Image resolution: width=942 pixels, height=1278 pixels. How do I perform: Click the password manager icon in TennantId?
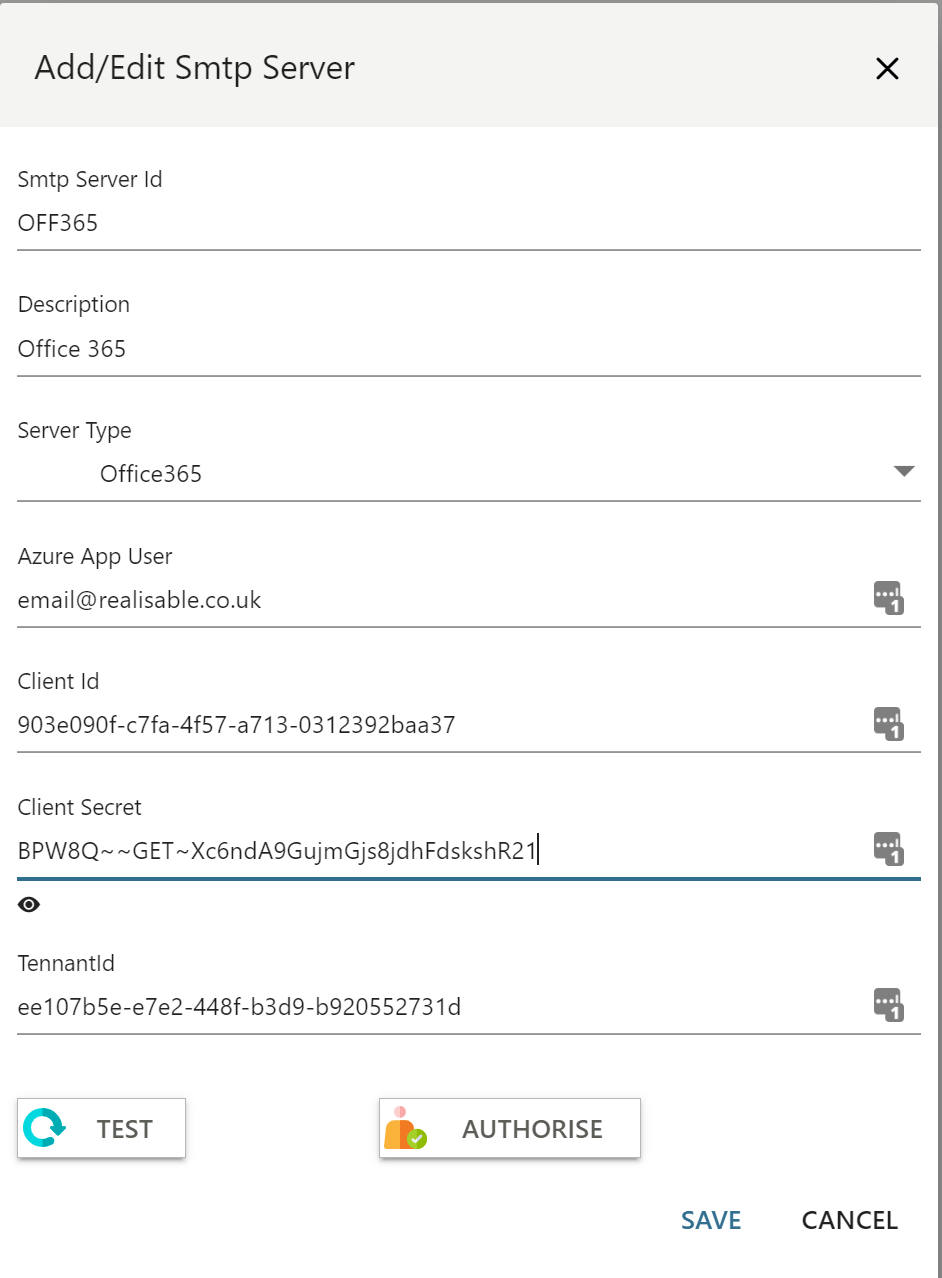[x=888, y=1005]
